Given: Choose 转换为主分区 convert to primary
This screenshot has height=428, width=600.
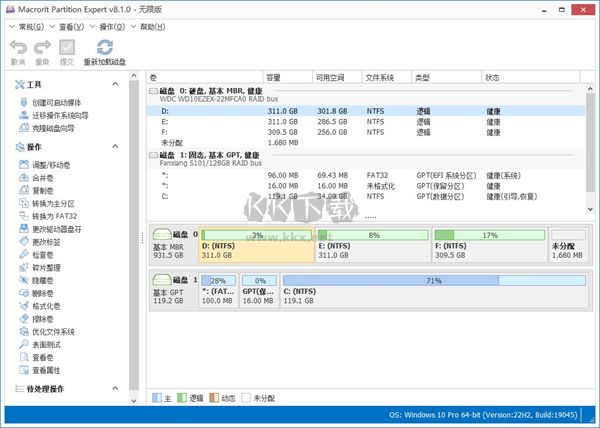Looking at the screenshot, I should point(47,203).
